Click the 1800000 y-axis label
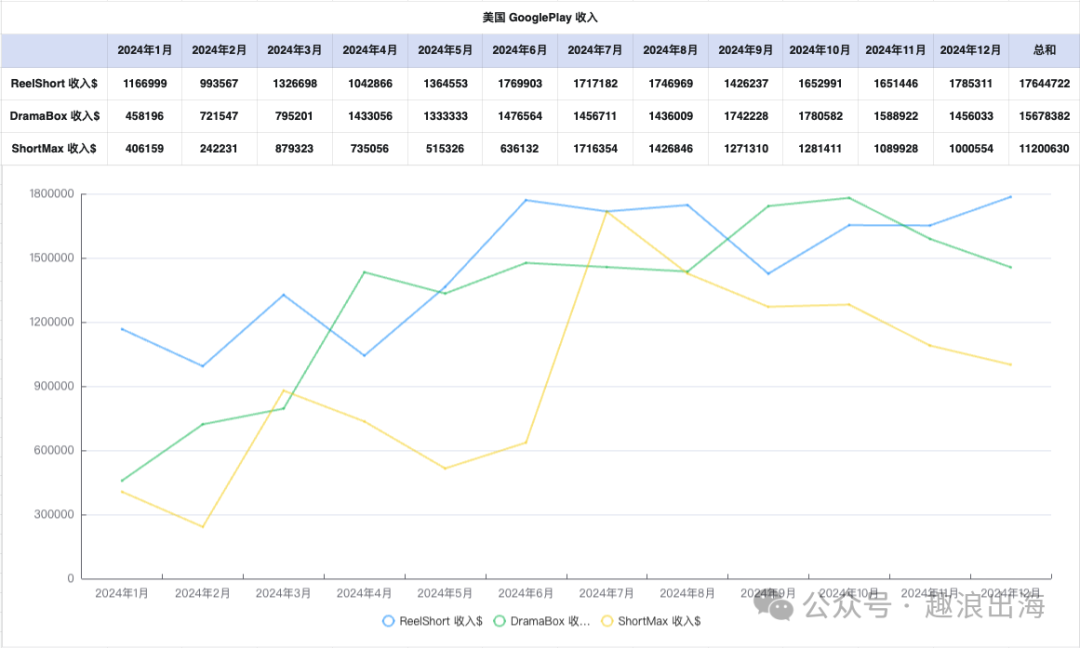Screen dimensions: 1080x648 (x=52, y=194)
